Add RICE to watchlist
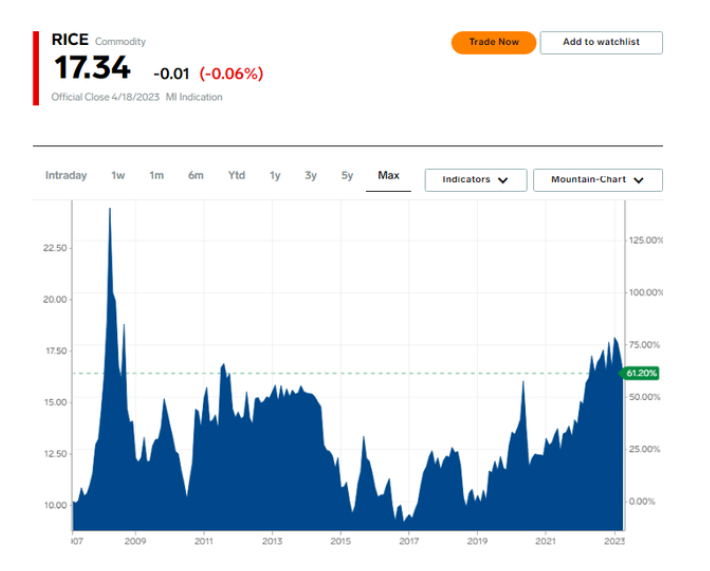This screenshot has height=571, width=710. coord(601,42)
